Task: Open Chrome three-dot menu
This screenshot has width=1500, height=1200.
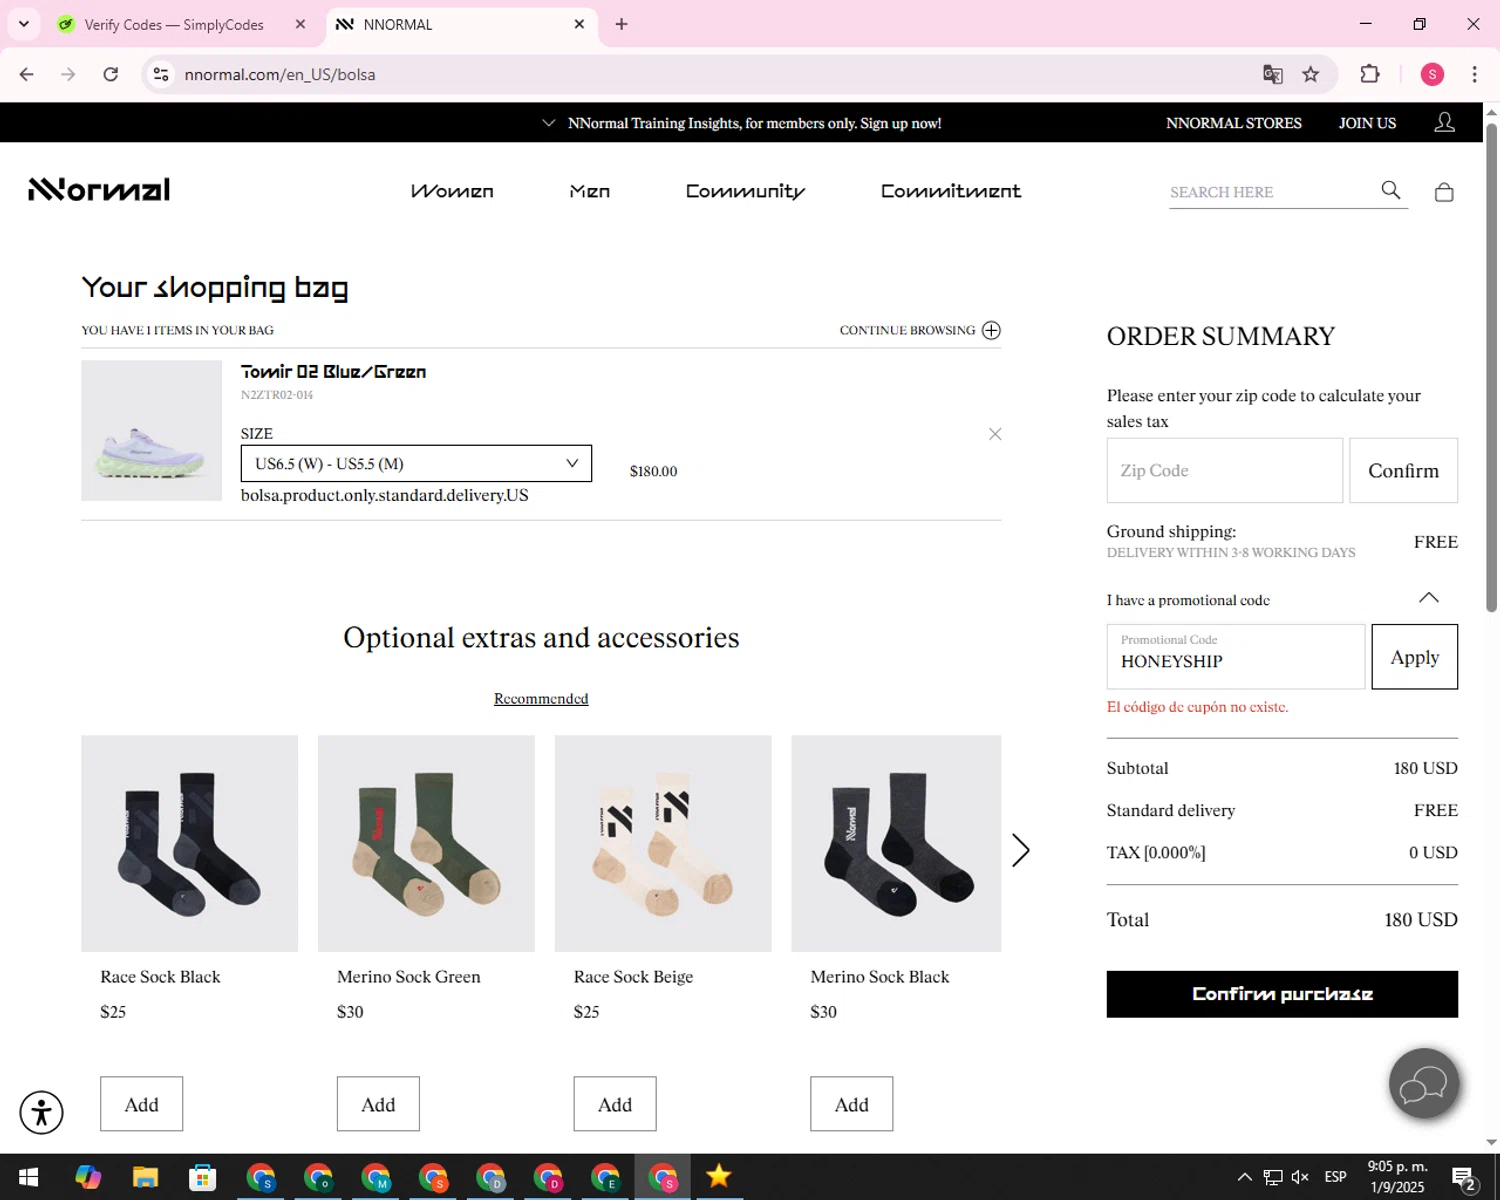Action: [x=1474, y=74]
